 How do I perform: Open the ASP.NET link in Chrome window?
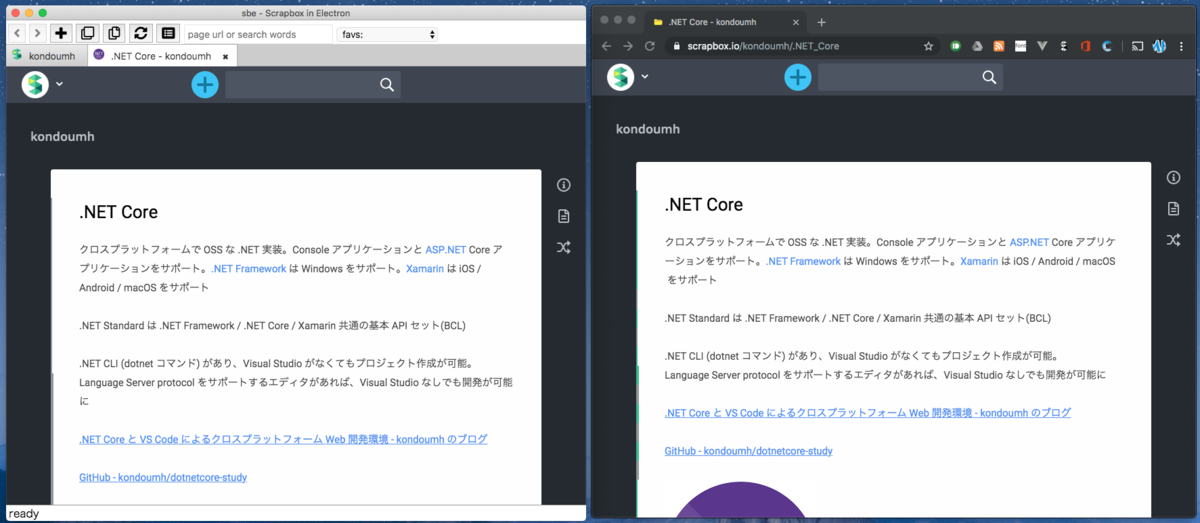[1029, 242]
